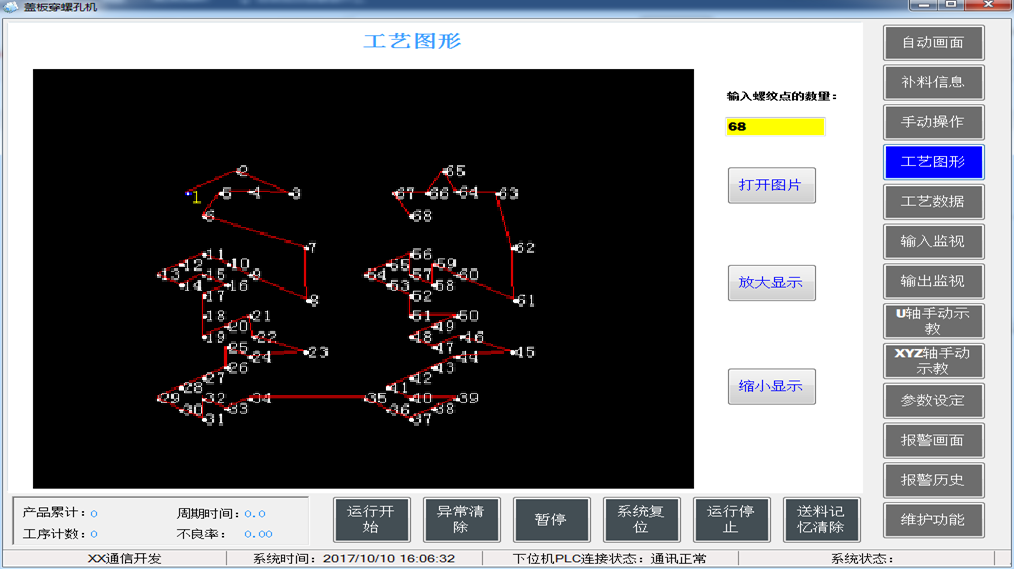Screen dimensions: 1014x569
Task: Open 输入监视 screen
Action: point(933,242)
